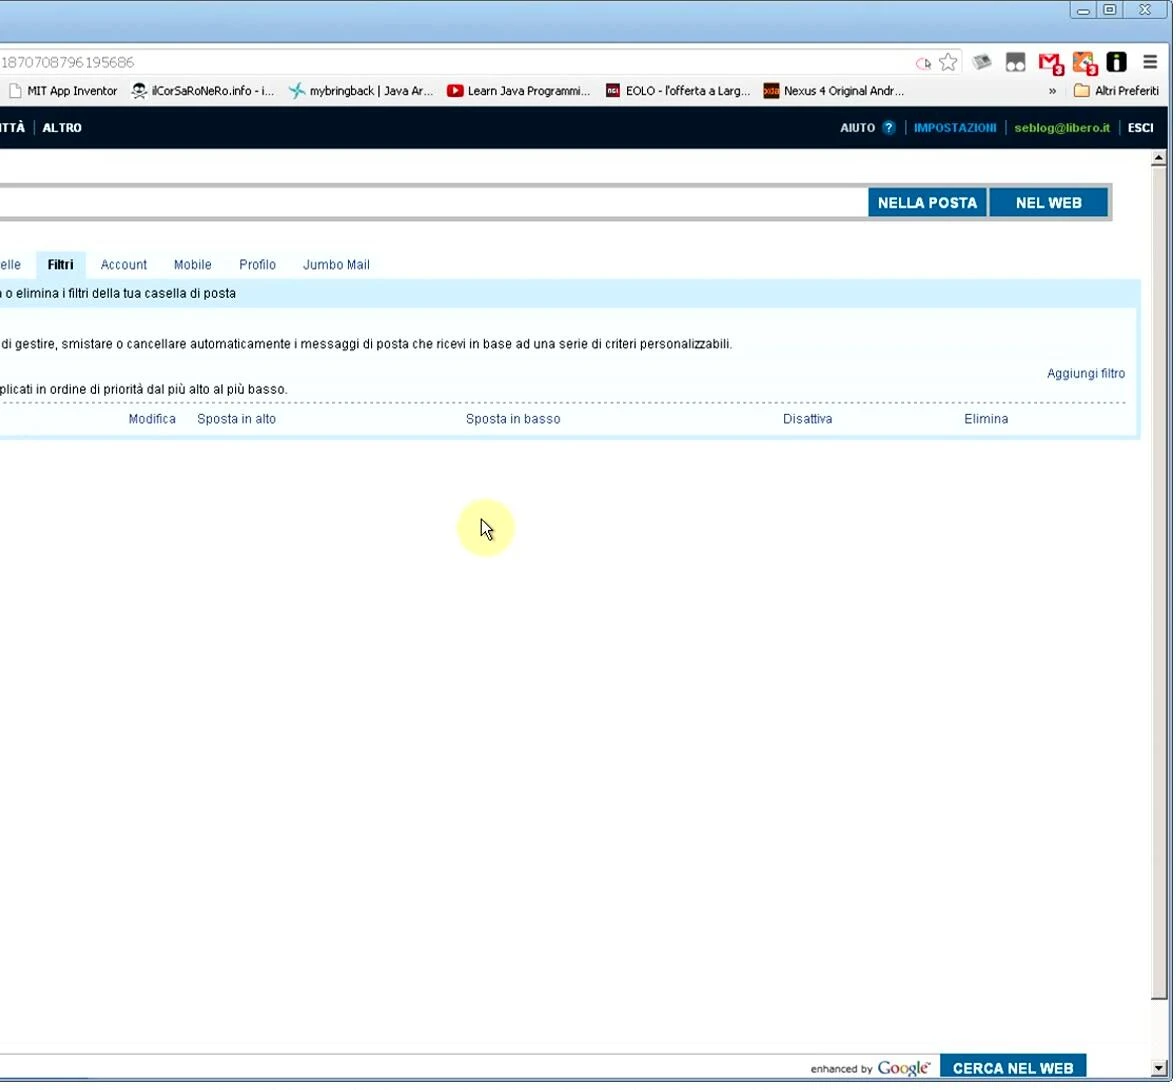
Task: Open the Learn Java Programming bookmark
Action: click(x=519, y=90)
